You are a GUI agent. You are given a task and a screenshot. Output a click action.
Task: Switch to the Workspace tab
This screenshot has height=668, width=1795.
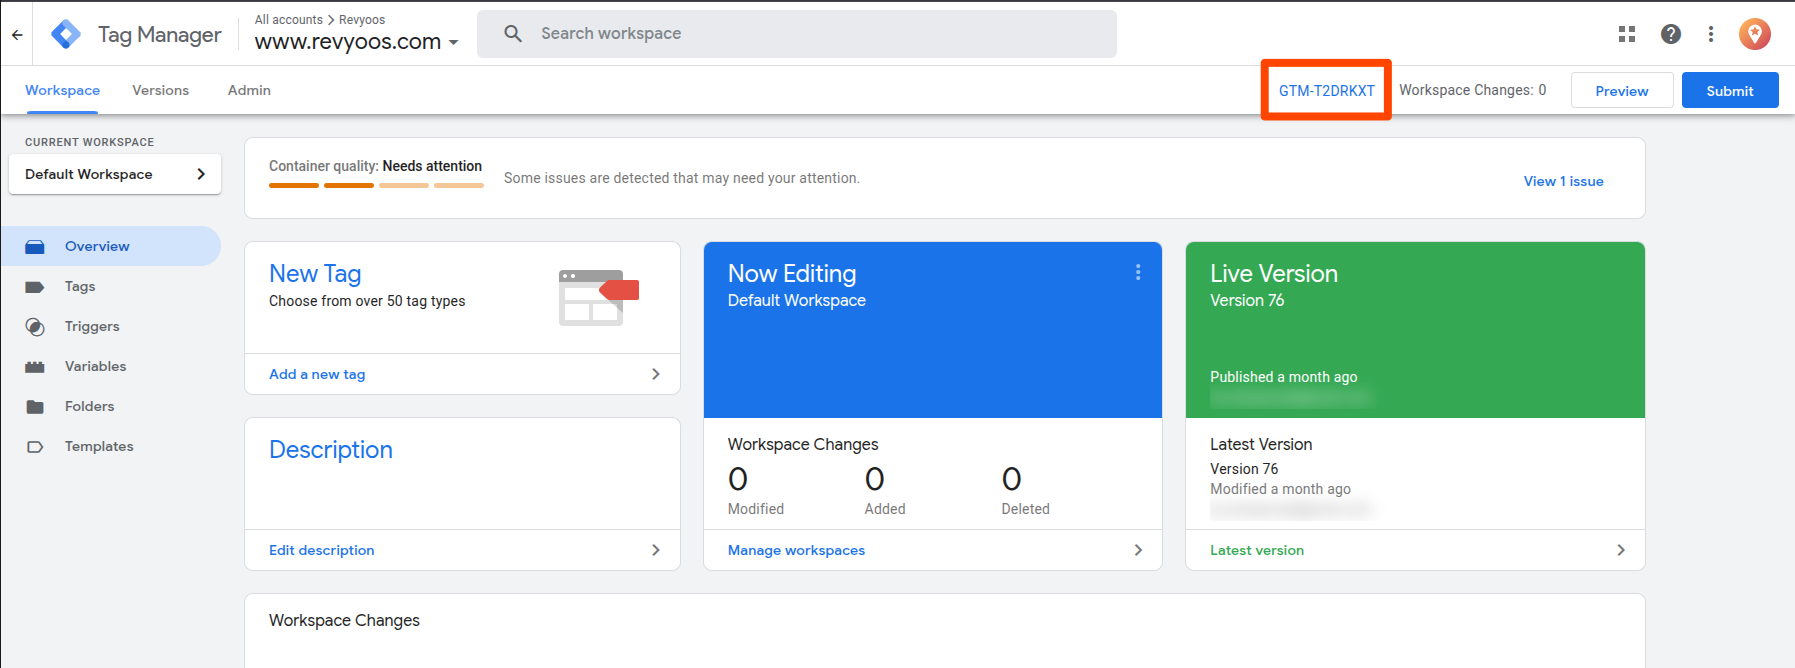pyautogui.click(x=62, y=90)
